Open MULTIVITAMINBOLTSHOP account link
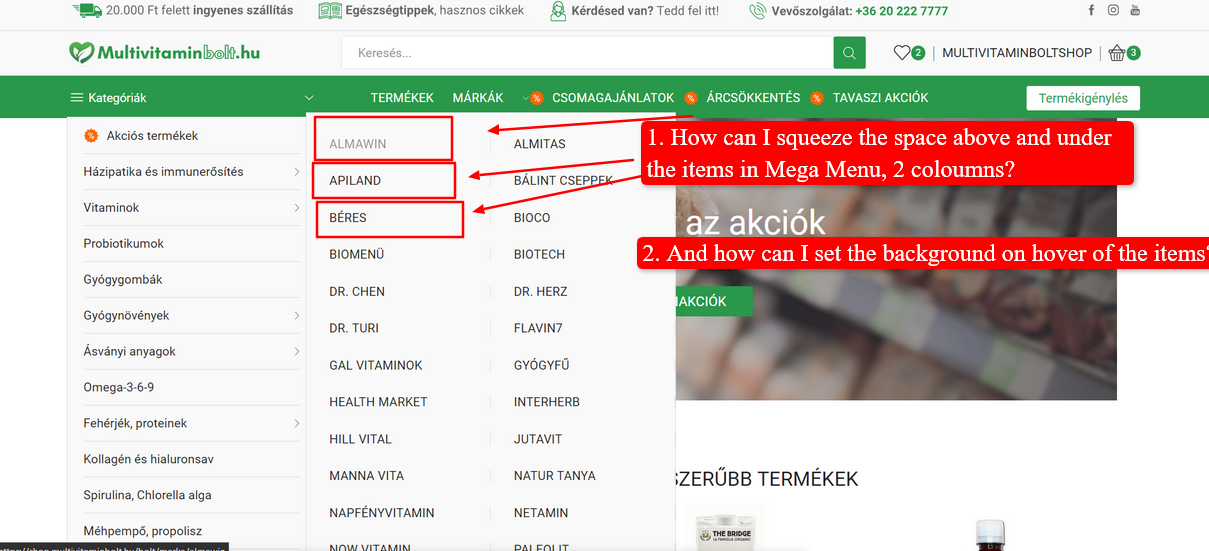The width and height of the screenshot is (1209, 551). (x=1017, y=53)
